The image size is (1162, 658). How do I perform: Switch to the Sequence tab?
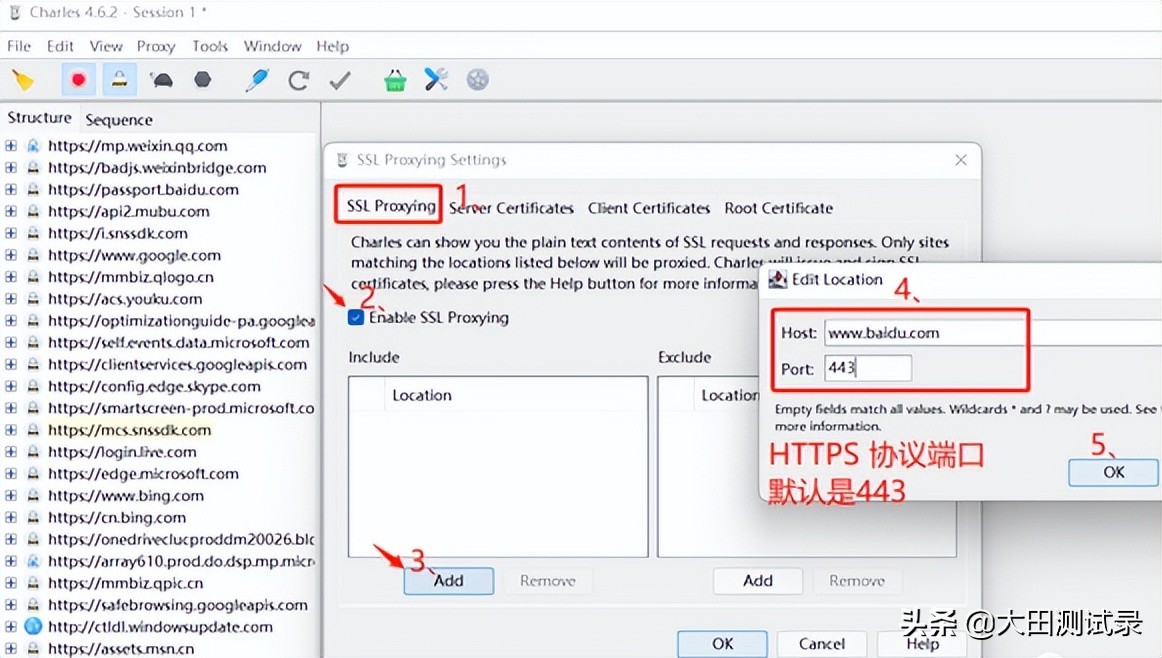[119, 119]
